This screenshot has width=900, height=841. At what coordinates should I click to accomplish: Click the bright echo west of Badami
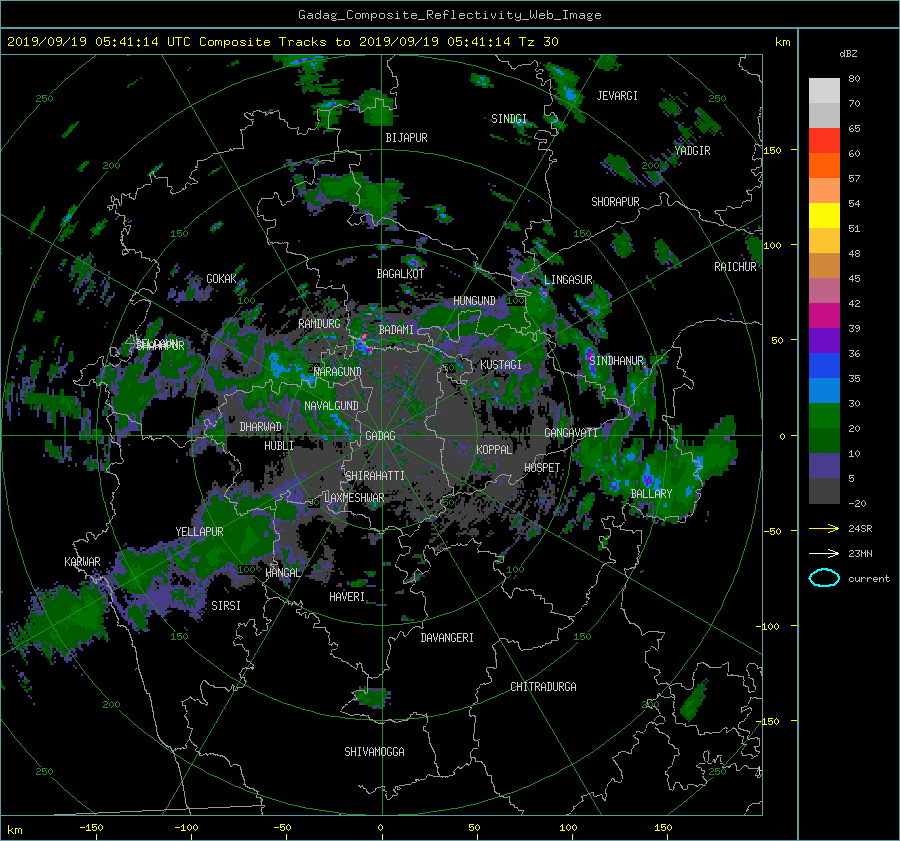(362, 343)
